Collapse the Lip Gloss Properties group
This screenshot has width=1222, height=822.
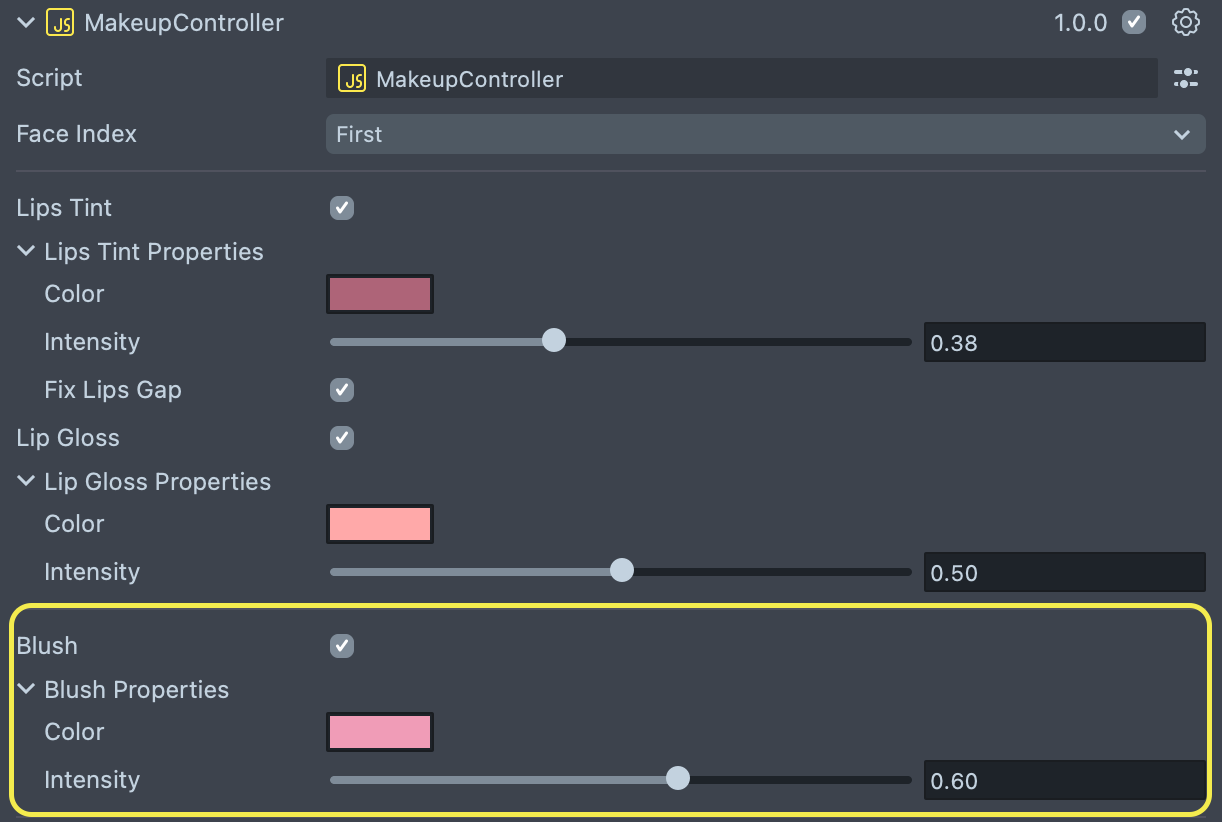point(26,482)
